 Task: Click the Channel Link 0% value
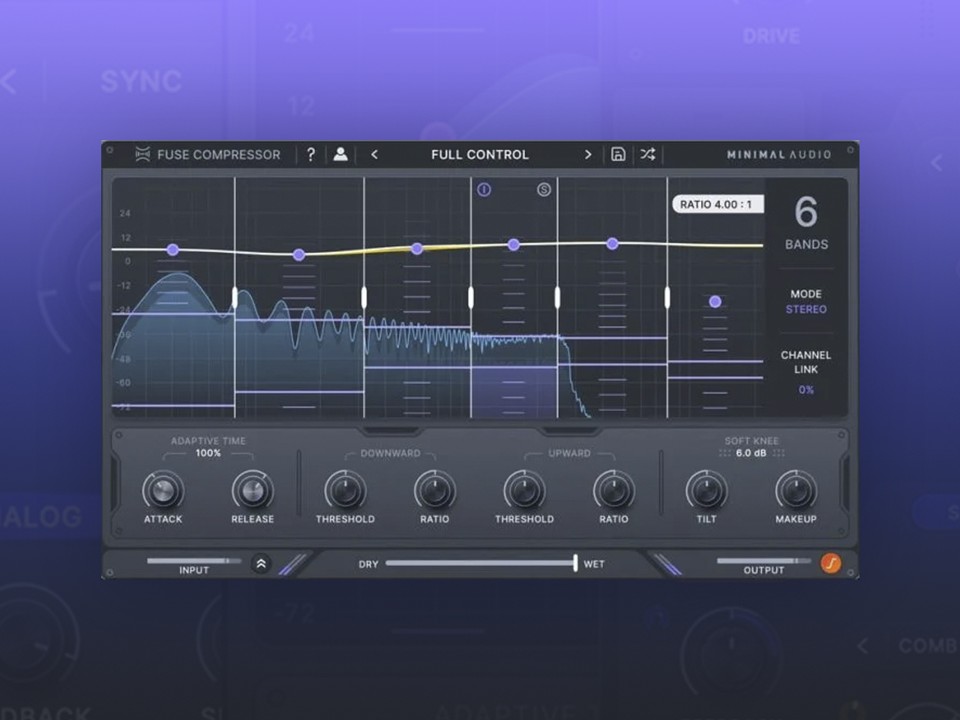(x=806, y=390)
